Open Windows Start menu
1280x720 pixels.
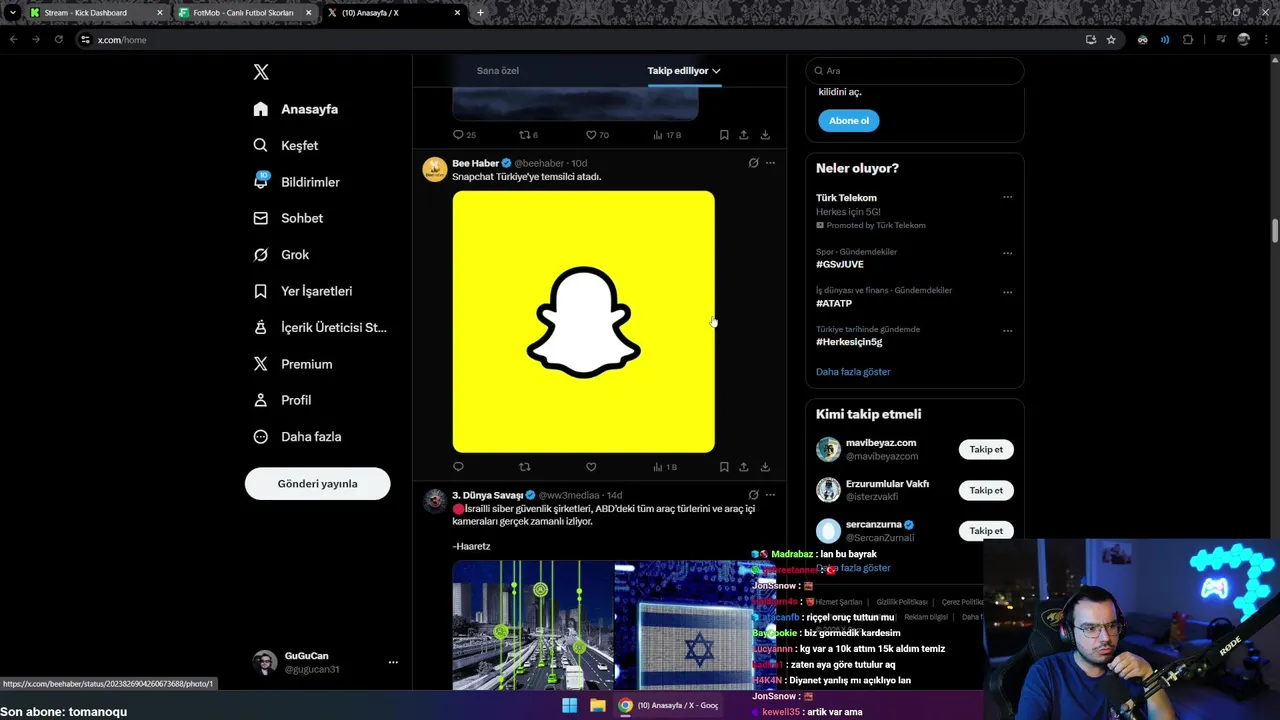[x=569, y=705]
